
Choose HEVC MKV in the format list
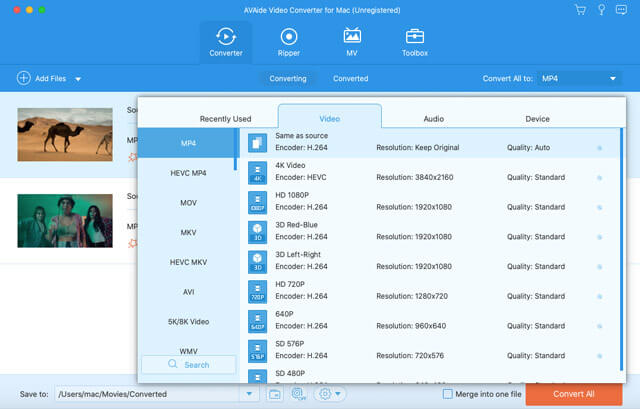(x=188, y=262)
